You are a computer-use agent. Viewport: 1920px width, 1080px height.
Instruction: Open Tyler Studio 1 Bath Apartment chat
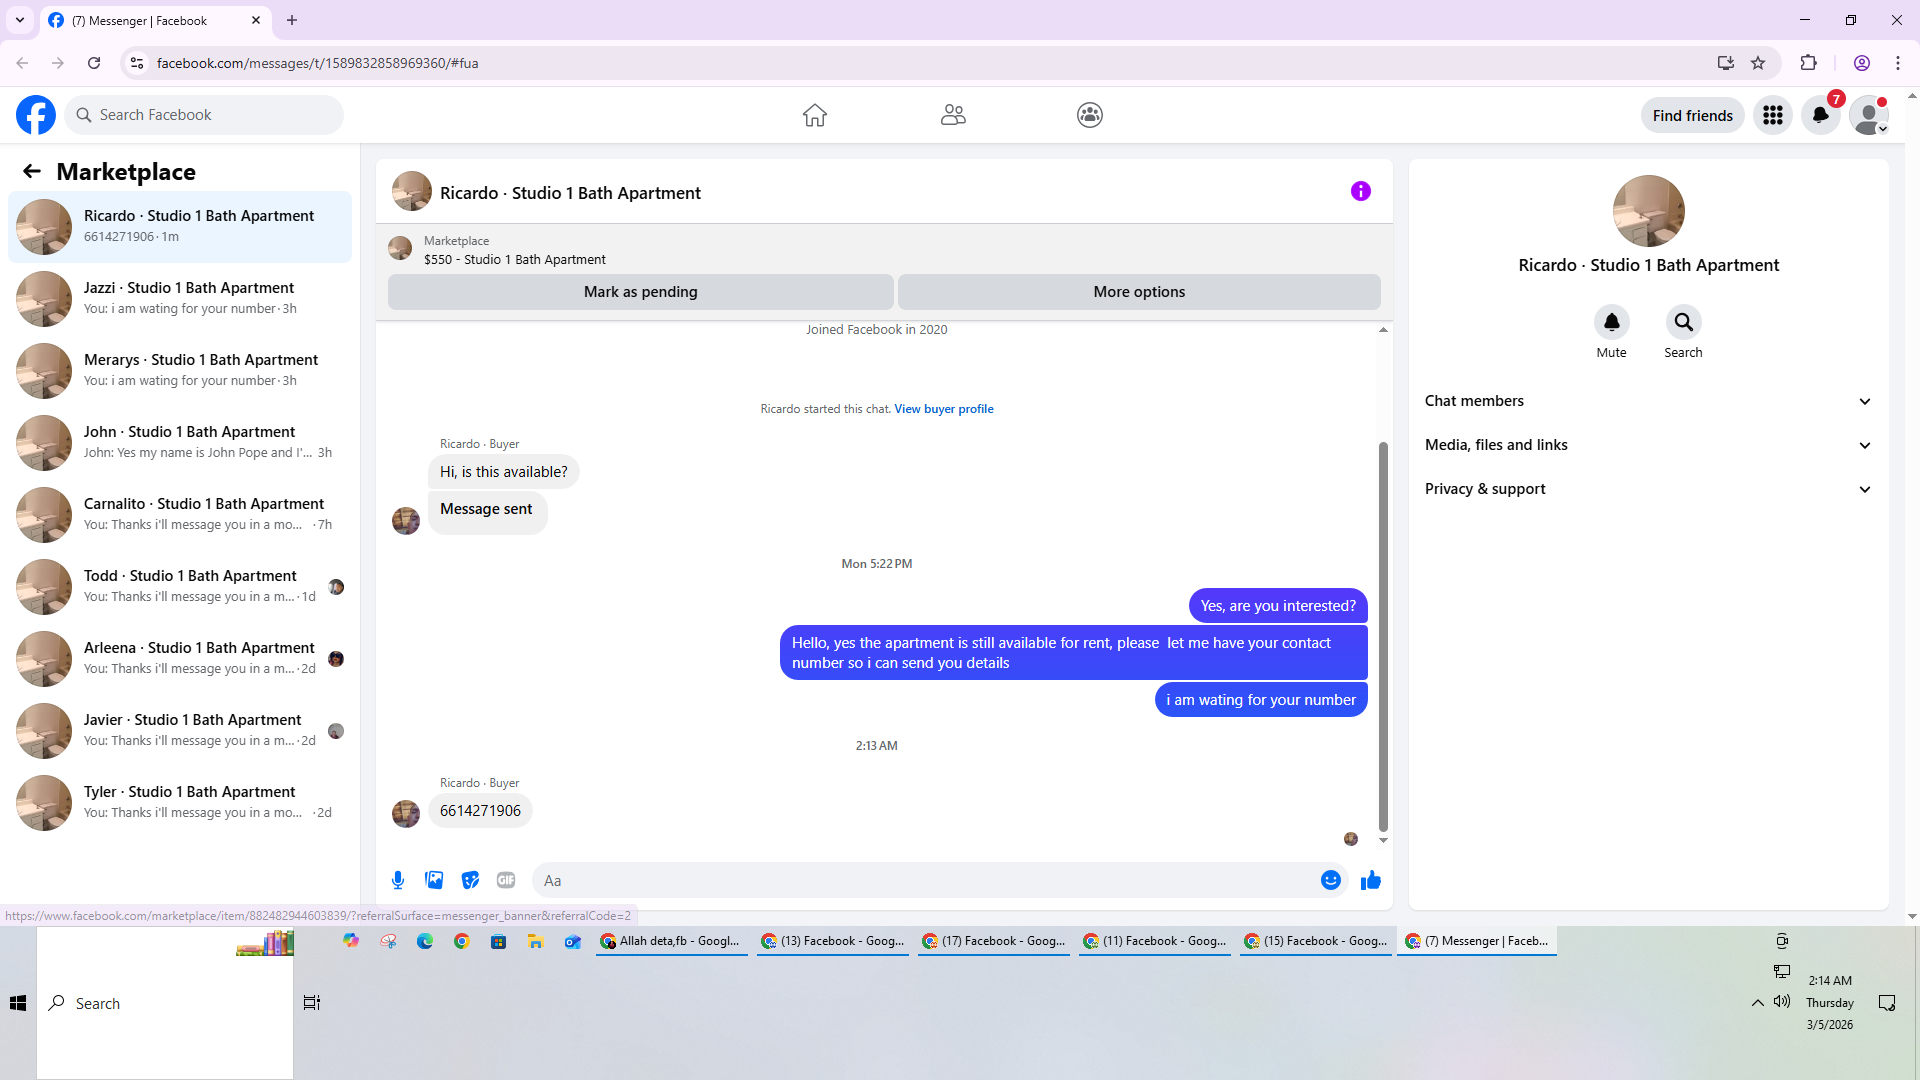tap(180, 802)
